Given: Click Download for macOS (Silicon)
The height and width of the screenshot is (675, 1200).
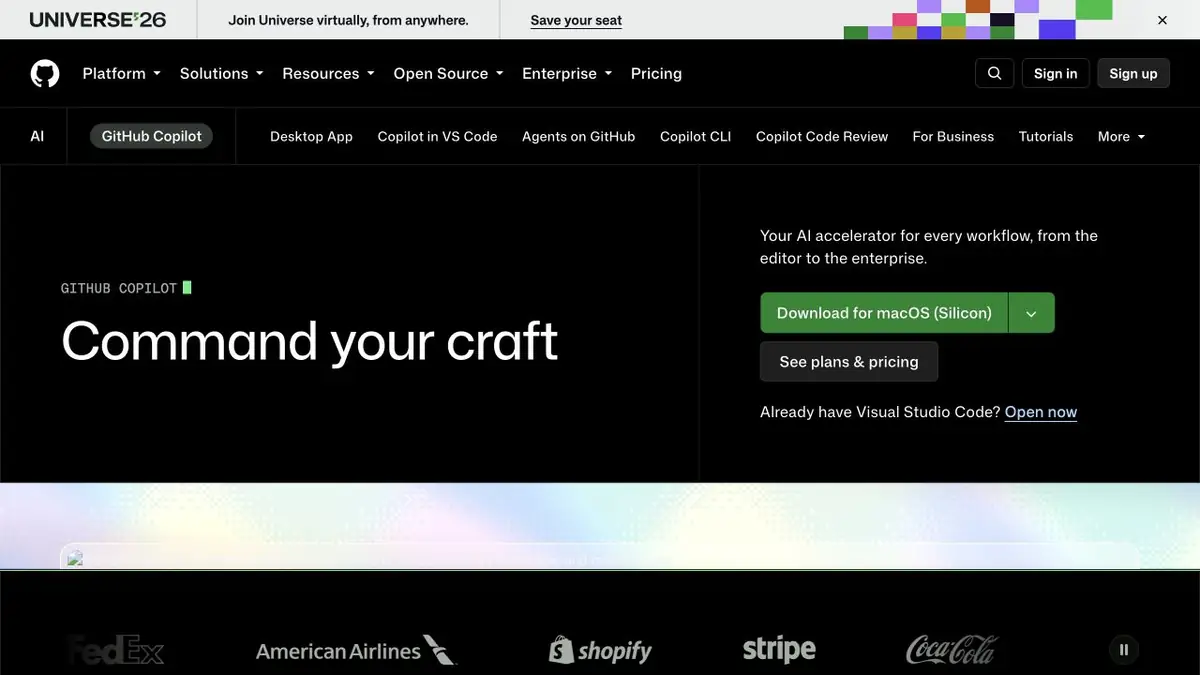Looking at the screenshot, I should pyautogui.click(x=884, y=313).
